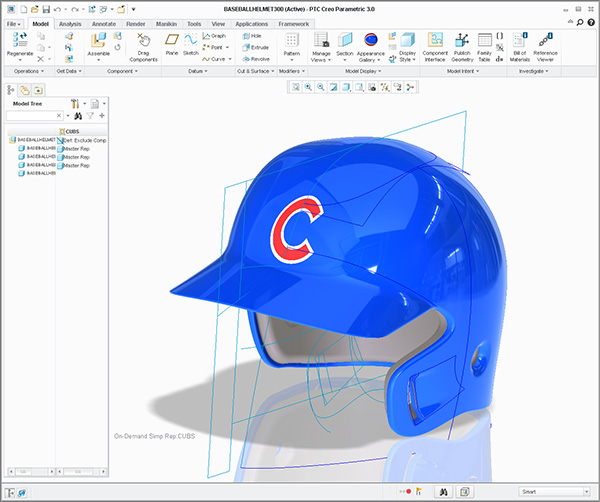600x502 pixels.
Task: Click the Zoom Out icon in graphics toolbar
Action: [321, 87]
